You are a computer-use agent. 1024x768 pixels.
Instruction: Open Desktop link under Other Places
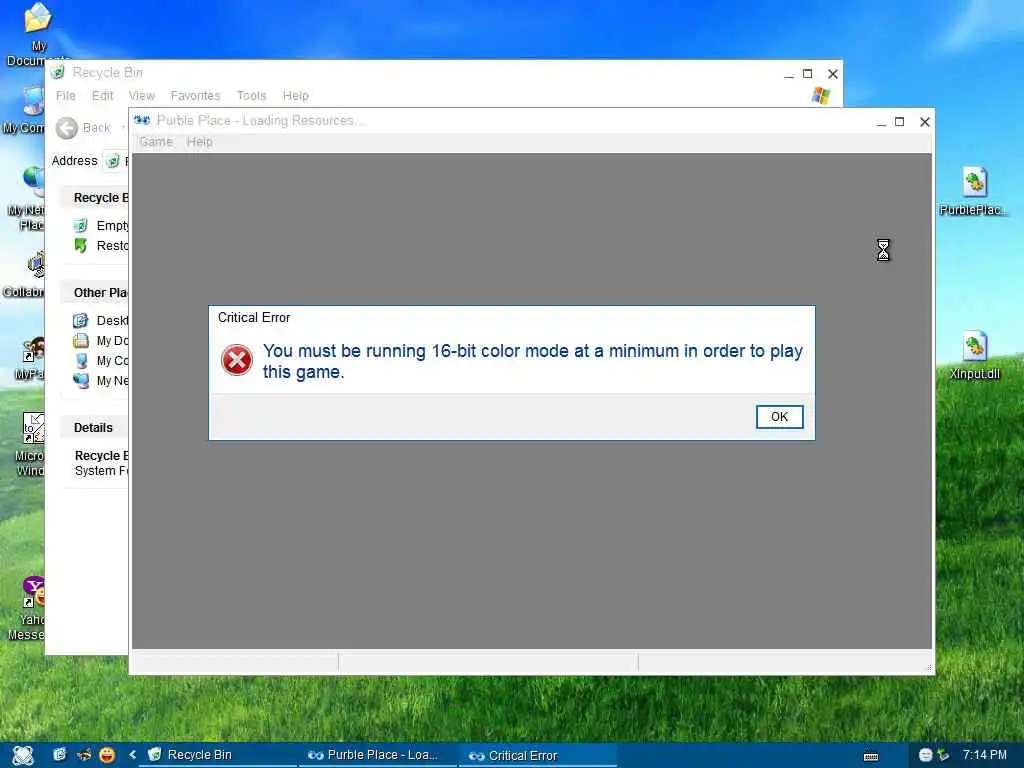click(112, 320)
